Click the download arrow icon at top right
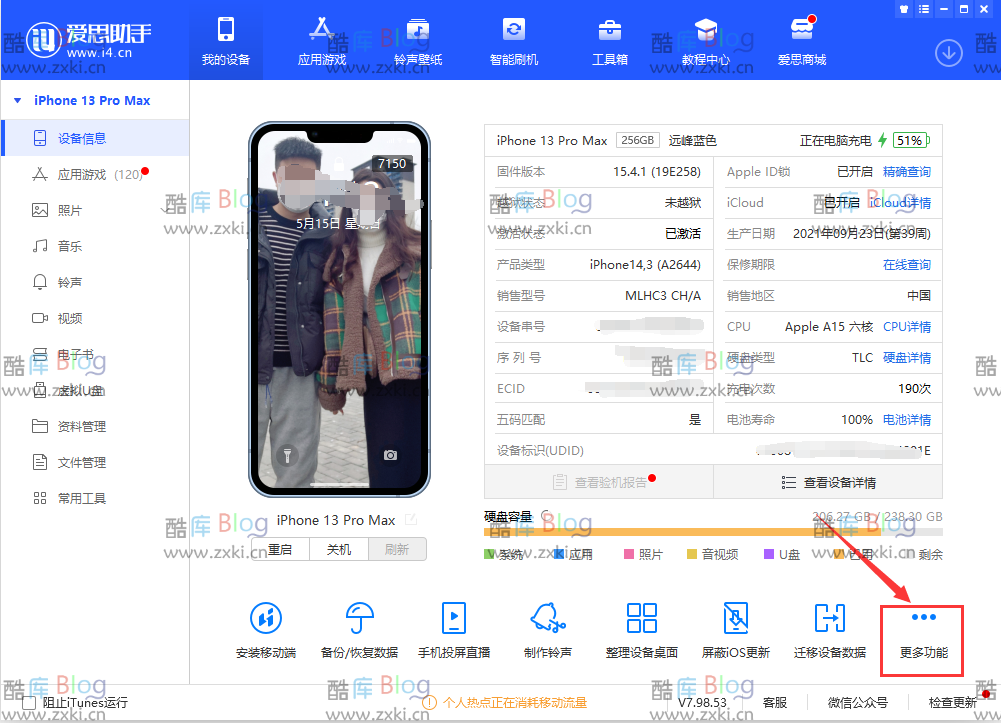The image size is (1001, 723). 948,52
